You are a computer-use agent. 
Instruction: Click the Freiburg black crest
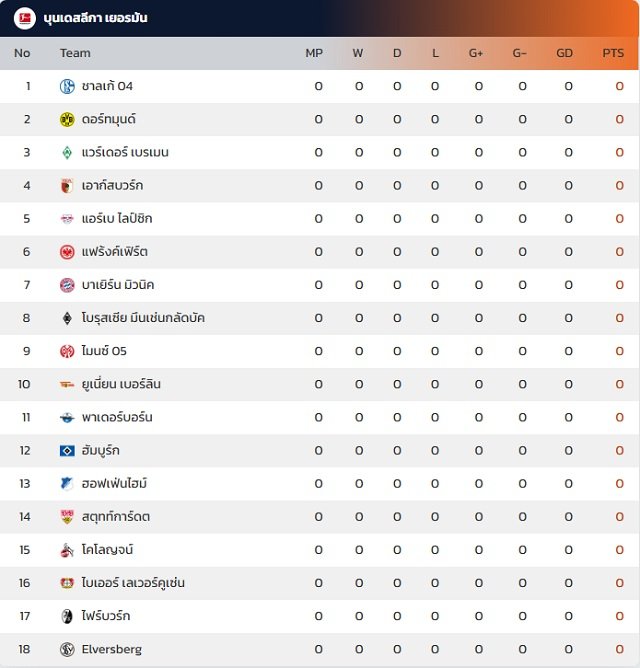point(67,616)
